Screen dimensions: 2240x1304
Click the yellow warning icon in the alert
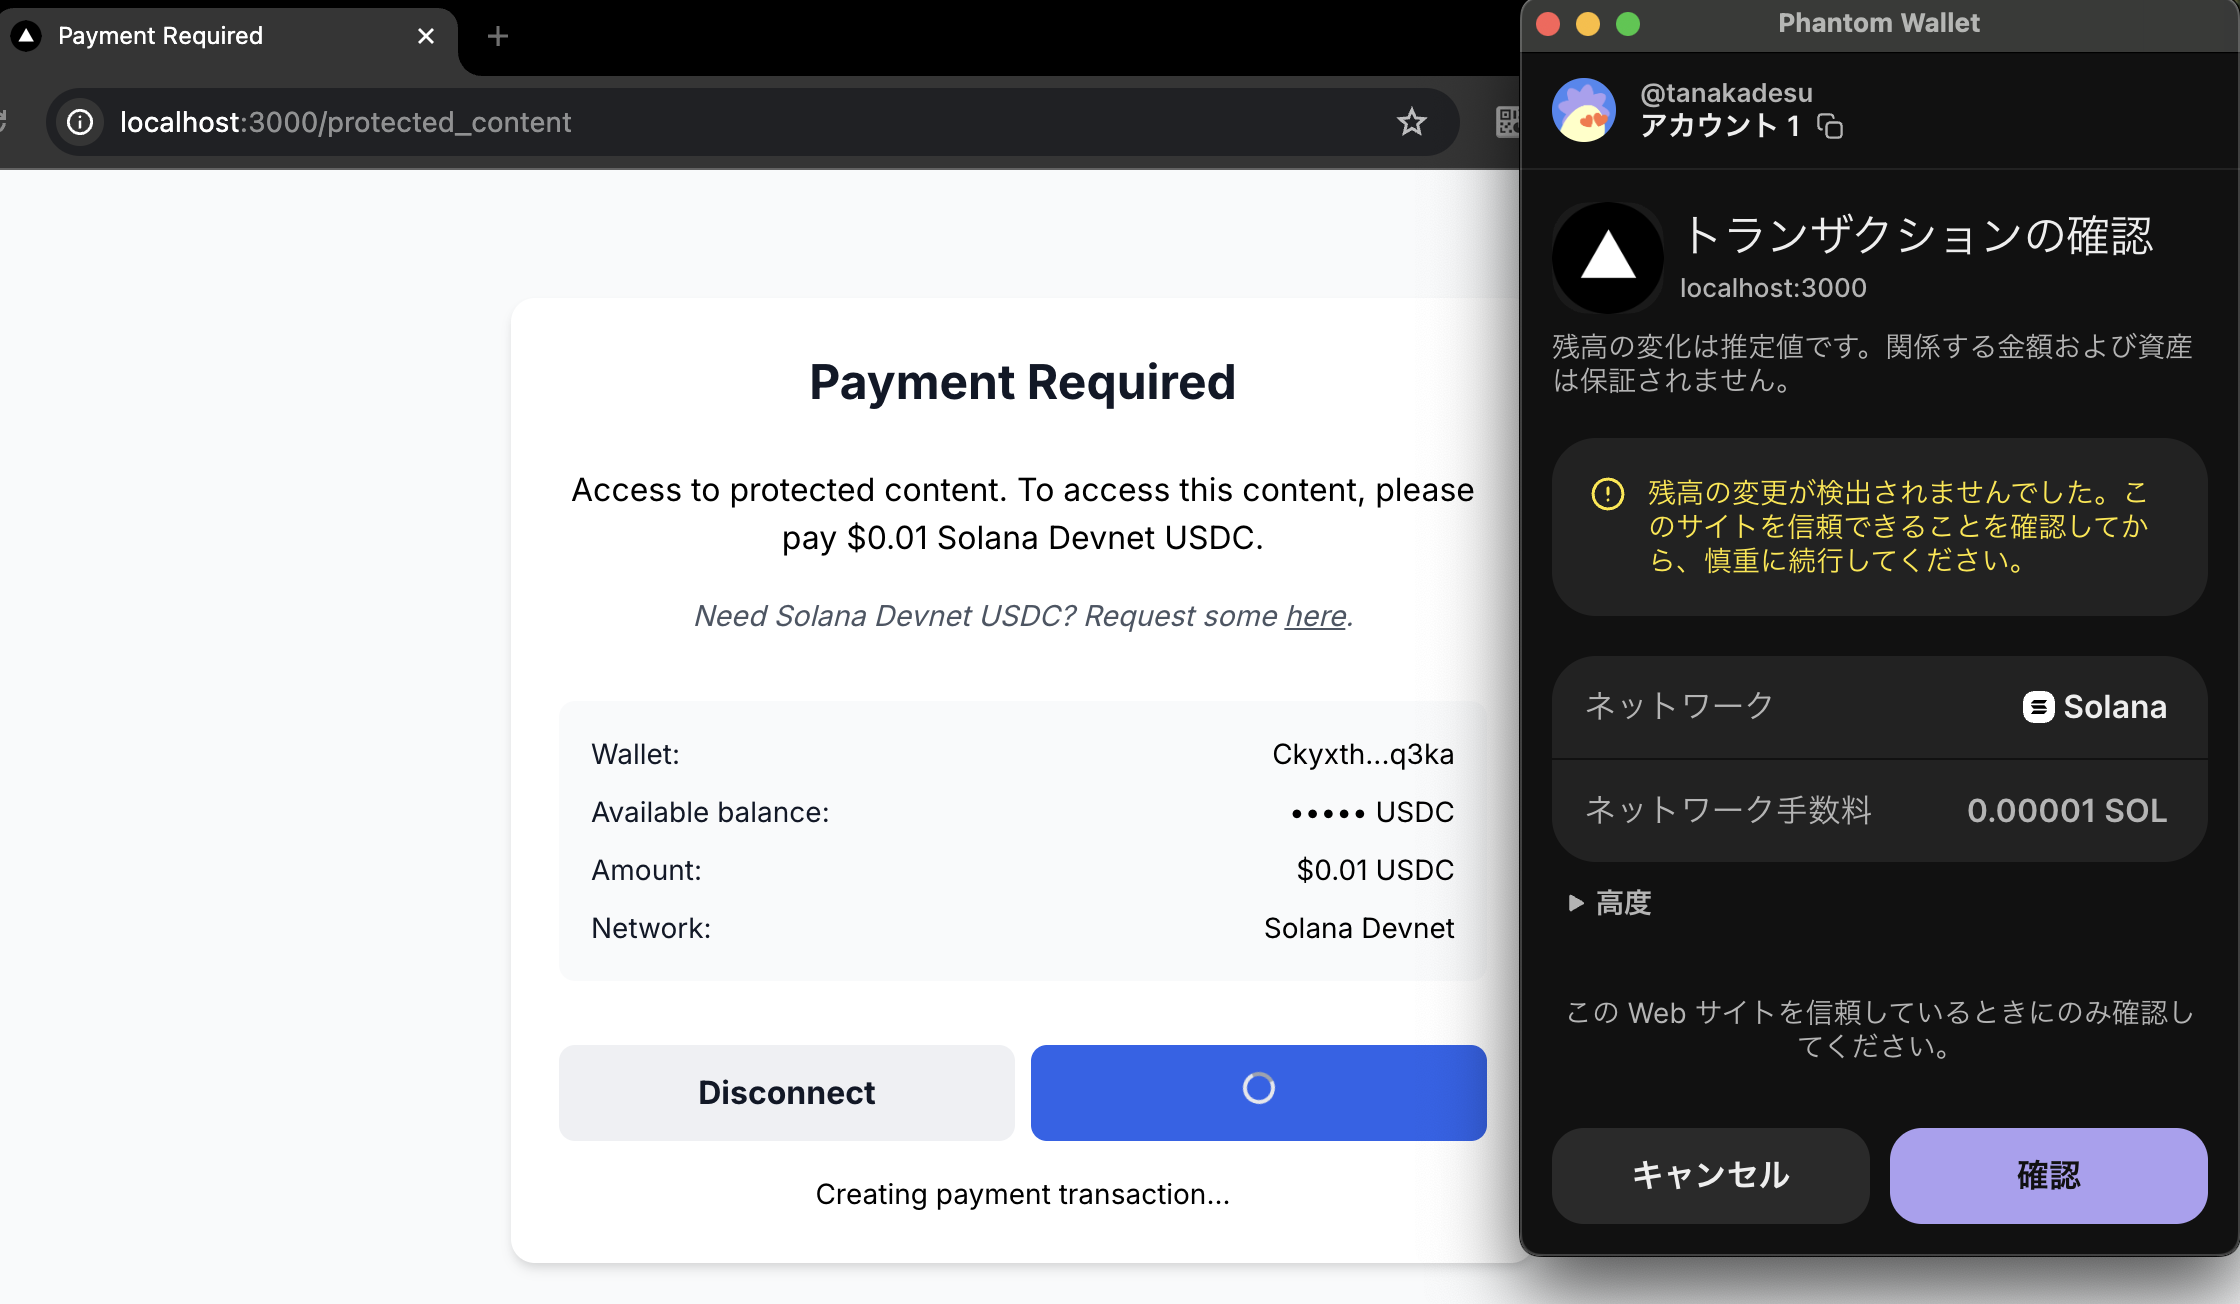click(x=1607, y=494)
